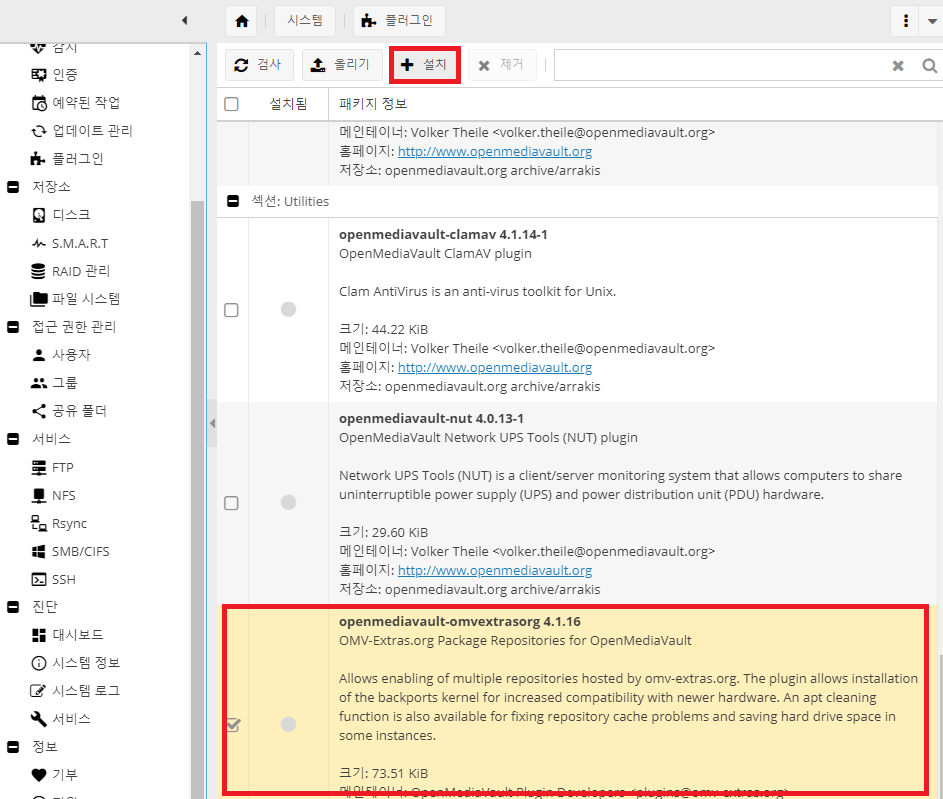Open 인증 in the sidebar

click(x=54, y=75)
